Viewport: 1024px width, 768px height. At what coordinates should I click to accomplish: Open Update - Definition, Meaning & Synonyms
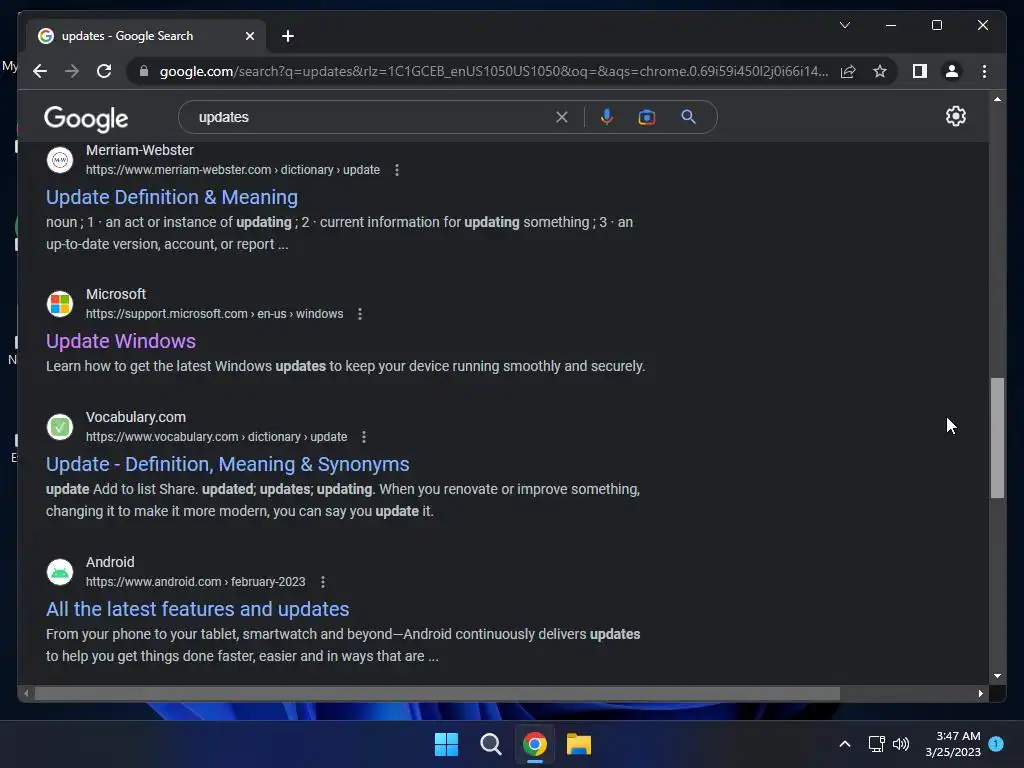pyautogui.click(x=227, y=464)
